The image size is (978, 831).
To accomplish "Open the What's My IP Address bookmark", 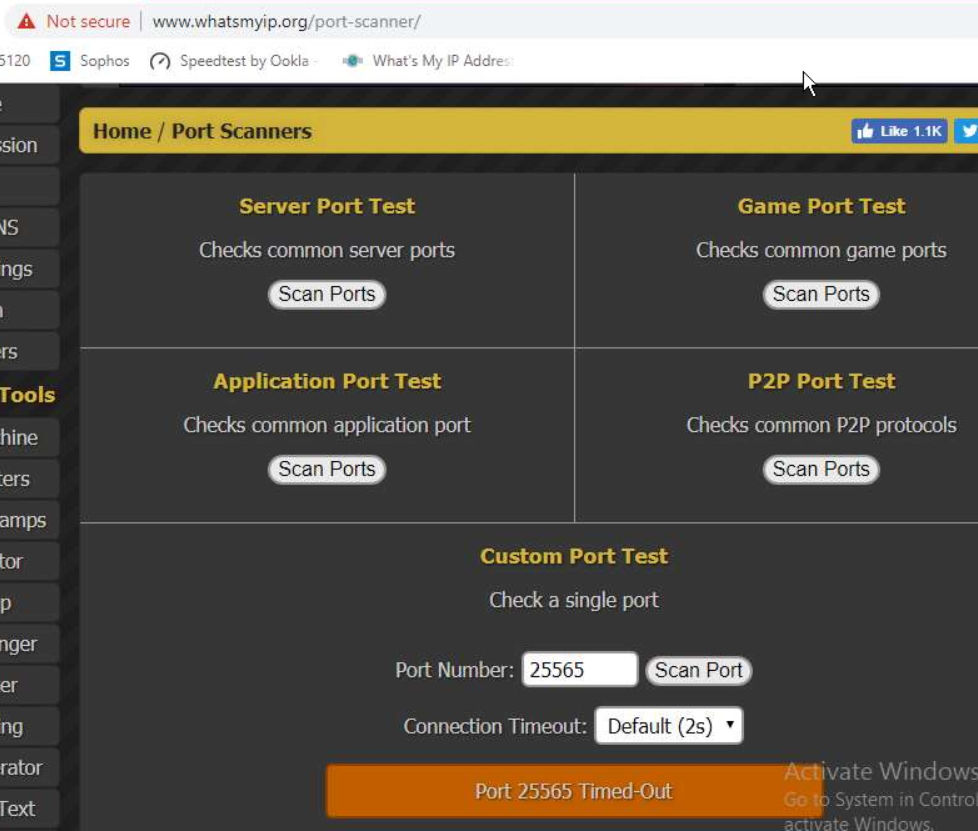I will (428, 61).
